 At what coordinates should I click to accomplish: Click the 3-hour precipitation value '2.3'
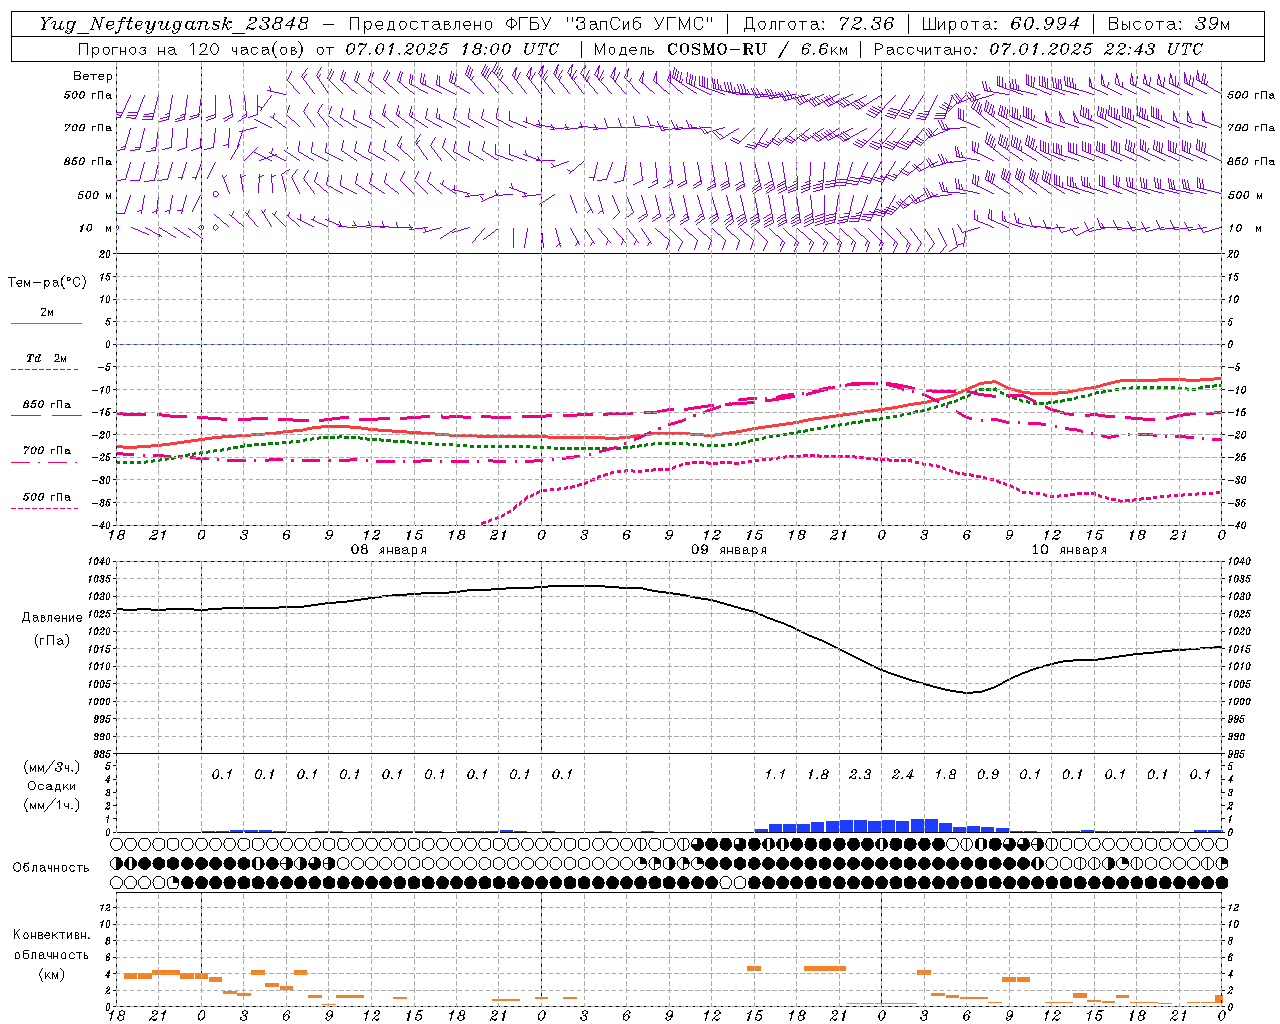pos(860,775)
